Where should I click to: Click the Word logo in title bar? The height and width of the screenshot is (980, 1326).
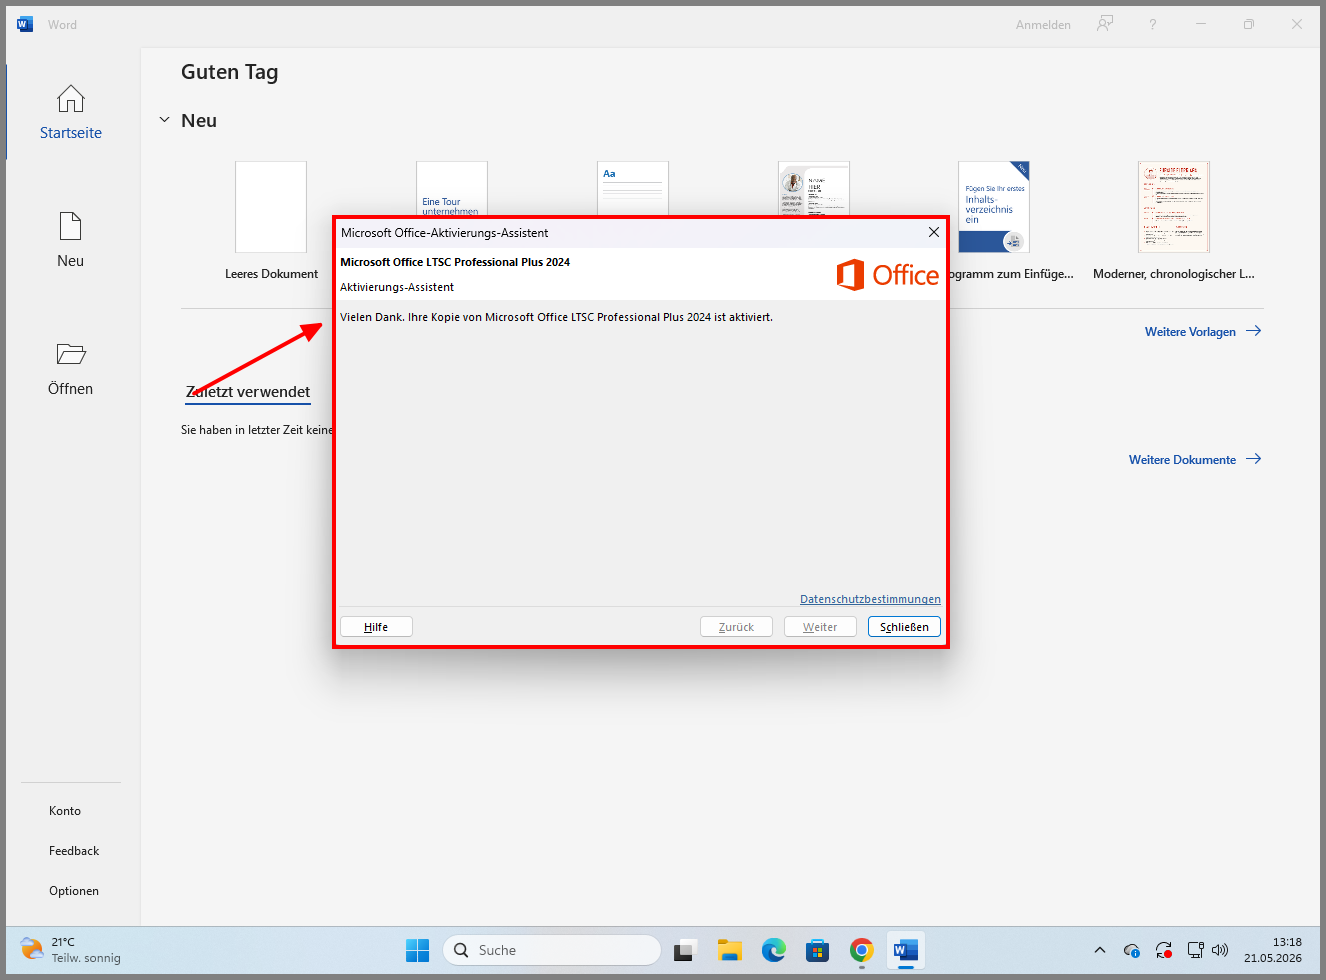(25, 24)
